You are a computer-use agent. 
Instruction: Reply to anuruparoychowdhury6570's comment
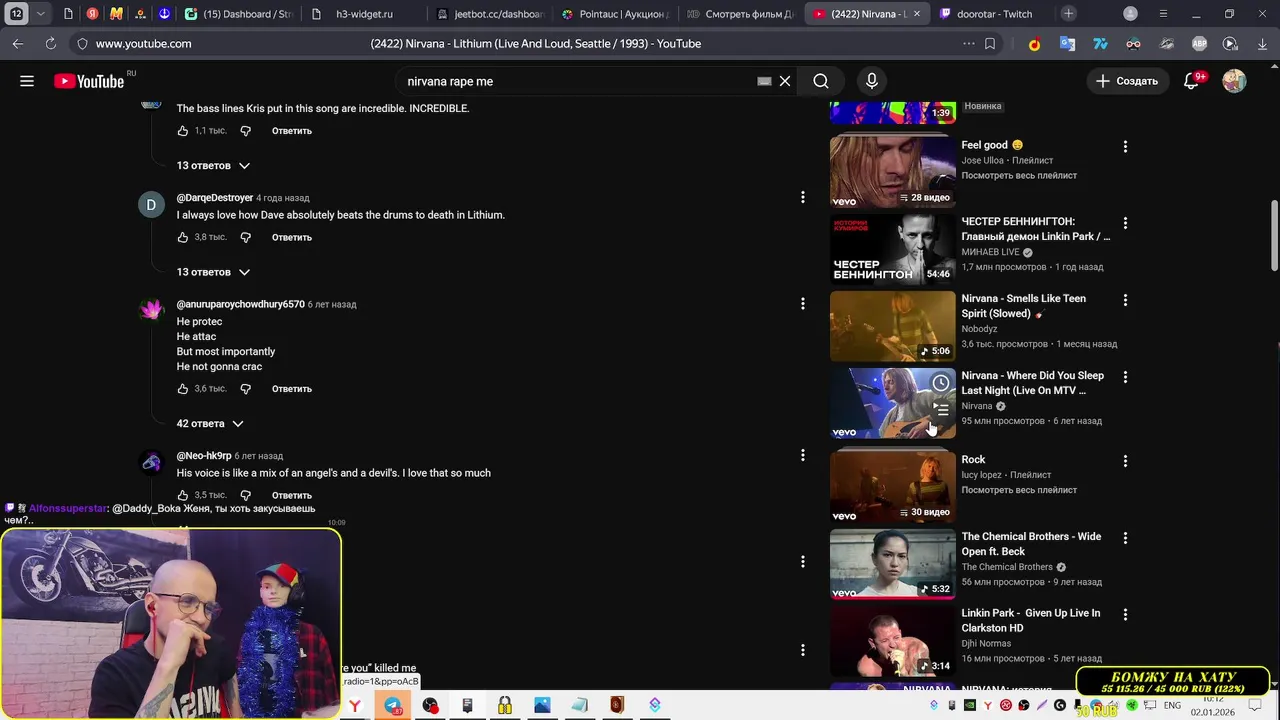click(292, 389)
